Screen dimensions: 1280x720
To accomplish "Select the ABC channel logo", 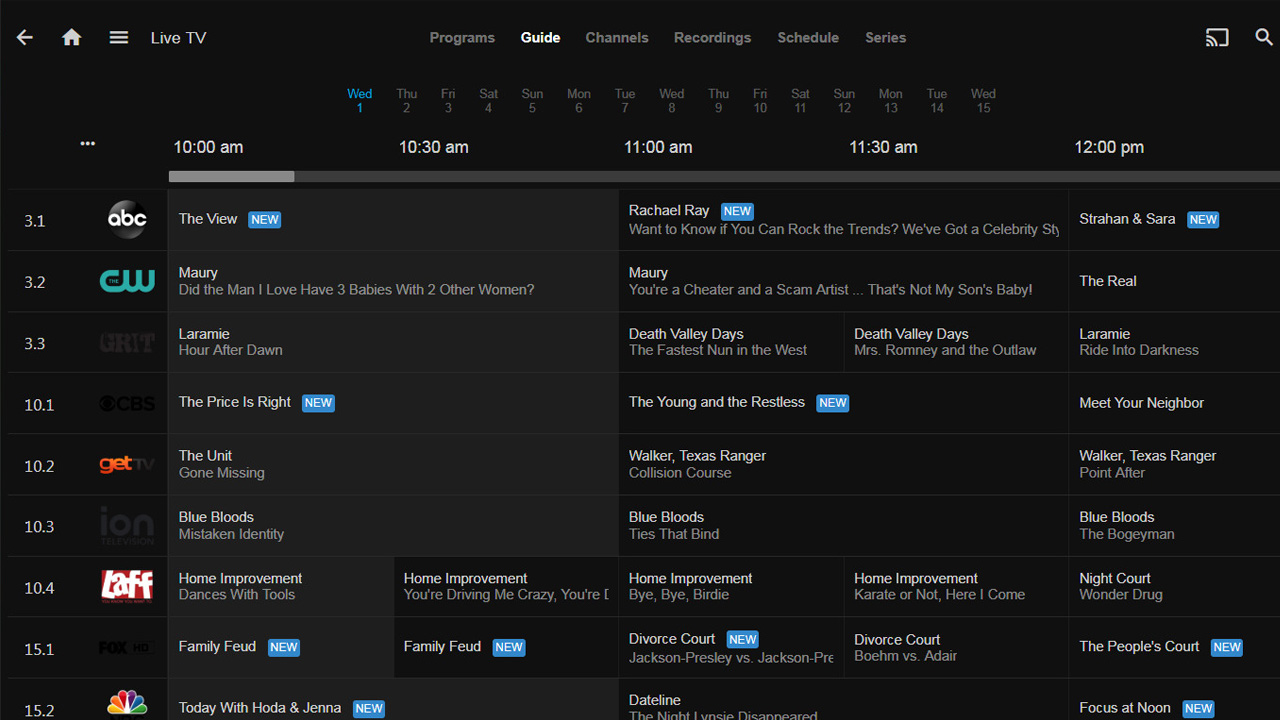I will pos(127,220).
